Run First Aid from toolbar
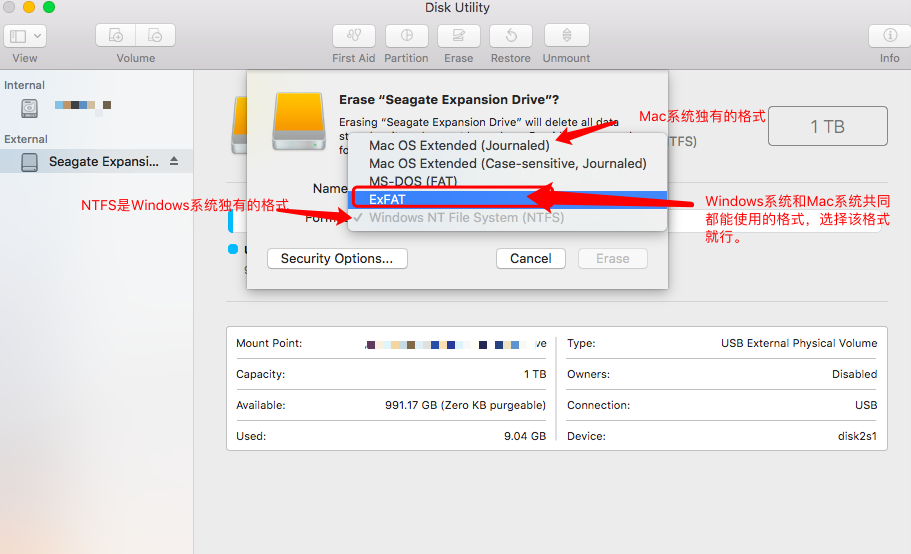Screen dimensions: 911x554 coord(354,36)
